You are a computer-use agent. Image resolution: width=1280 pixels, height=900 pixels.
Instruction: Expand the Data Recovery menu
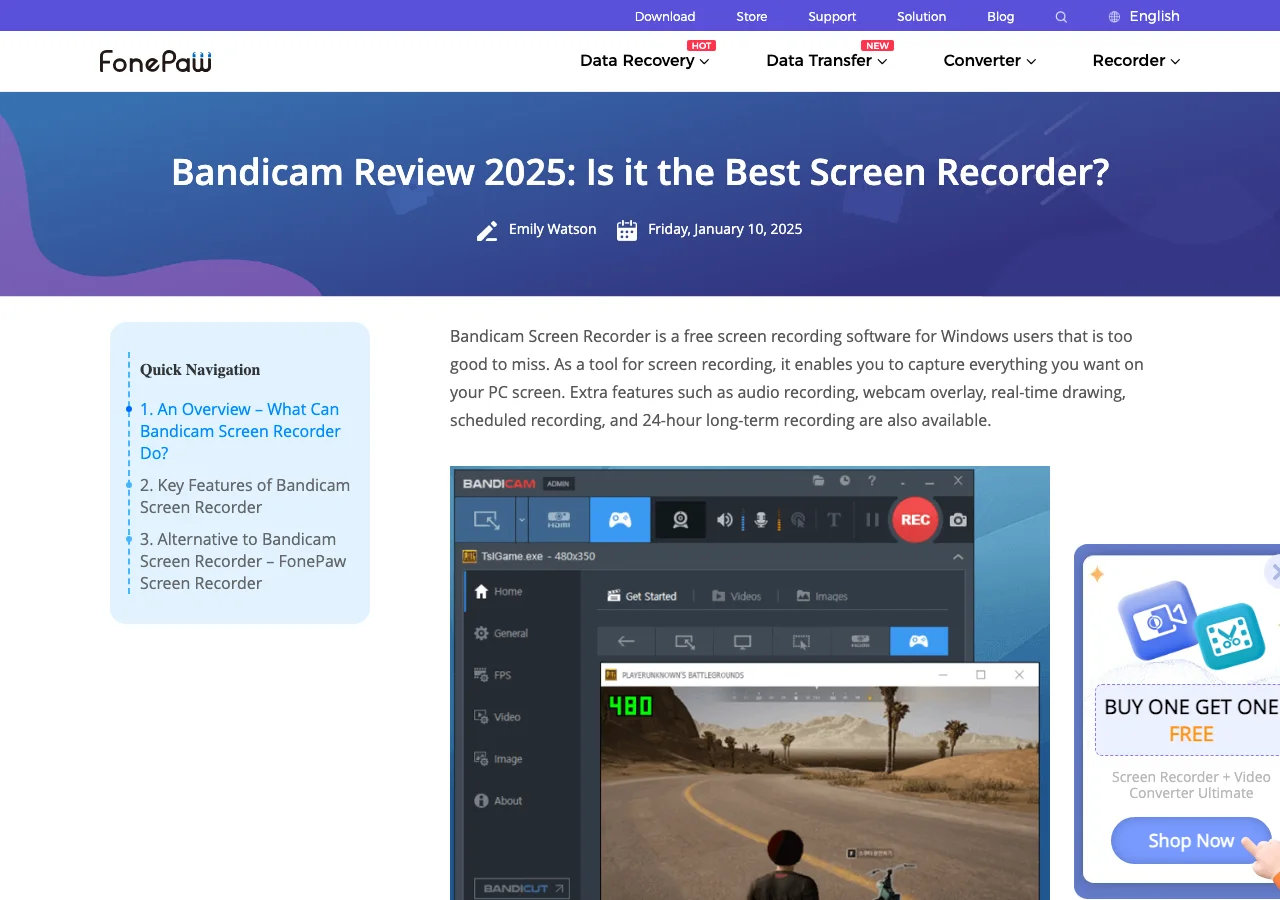(645, 61)
